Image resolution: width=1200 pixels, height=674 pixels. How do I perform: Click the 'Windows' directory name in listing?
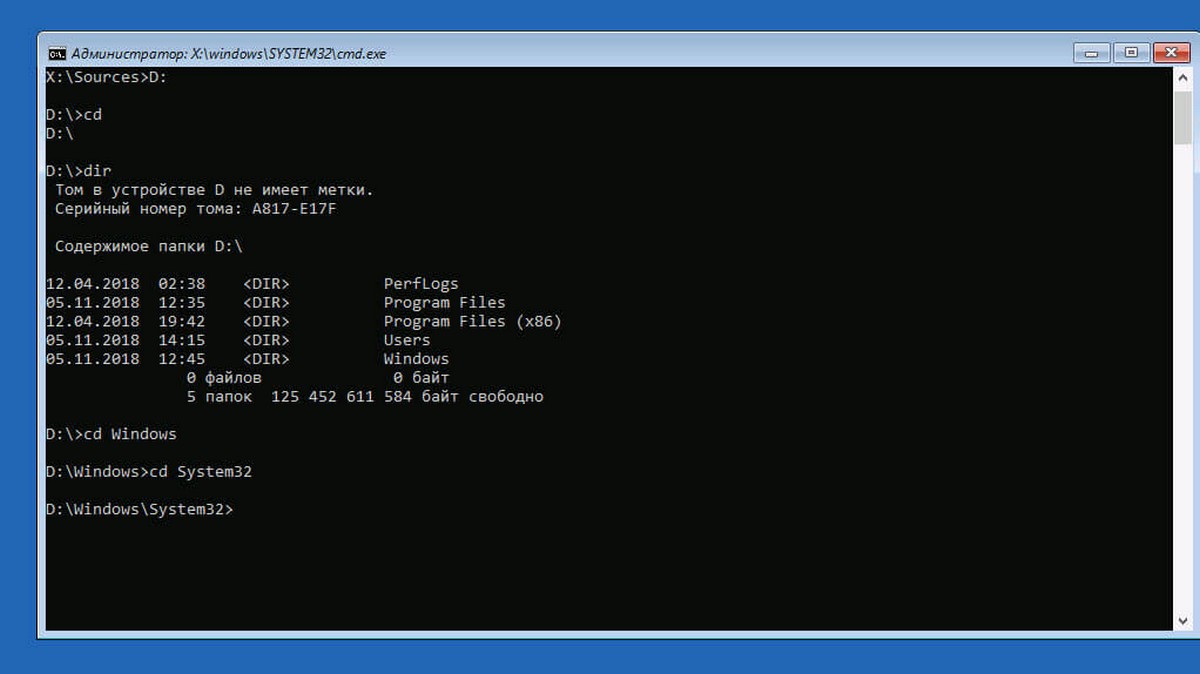click(416, 359)
